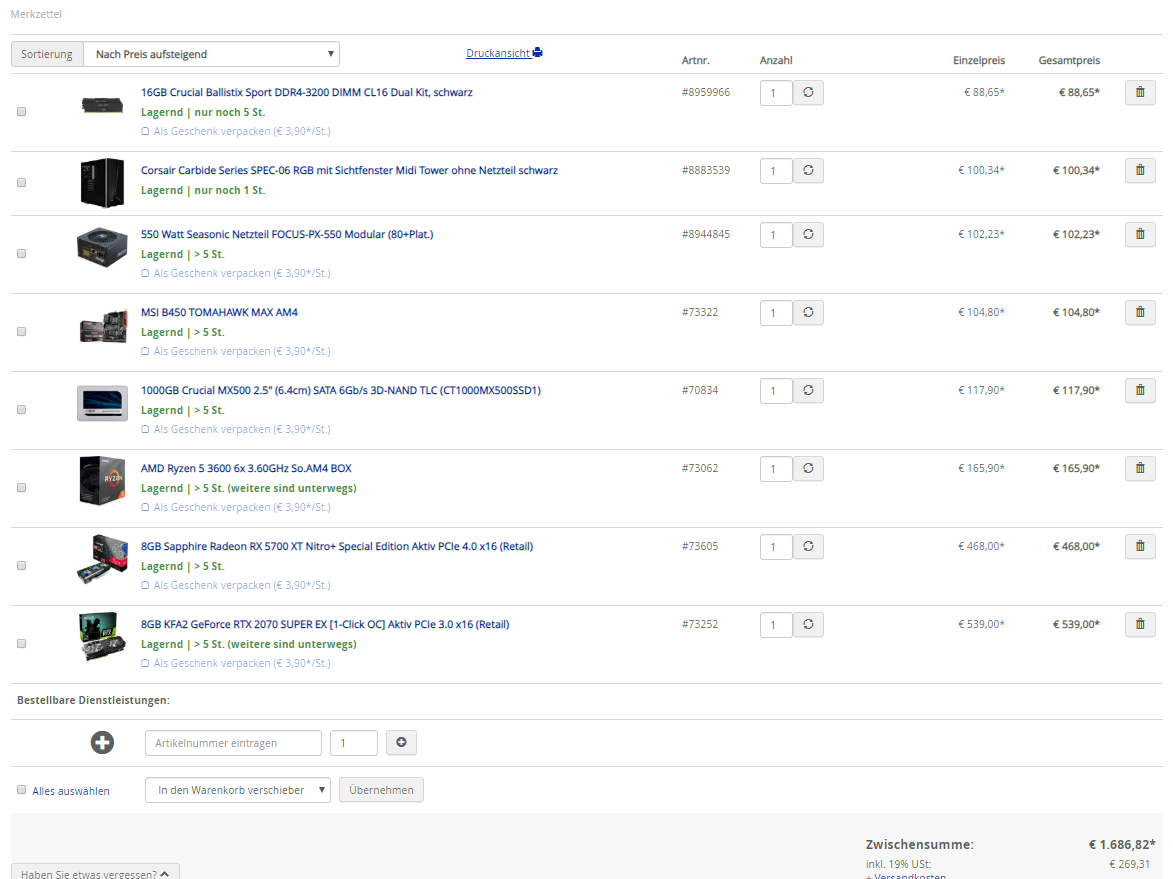Click the Einzelpreis column header
Viewport: 1173px width, 879px height.
[978, 60]
